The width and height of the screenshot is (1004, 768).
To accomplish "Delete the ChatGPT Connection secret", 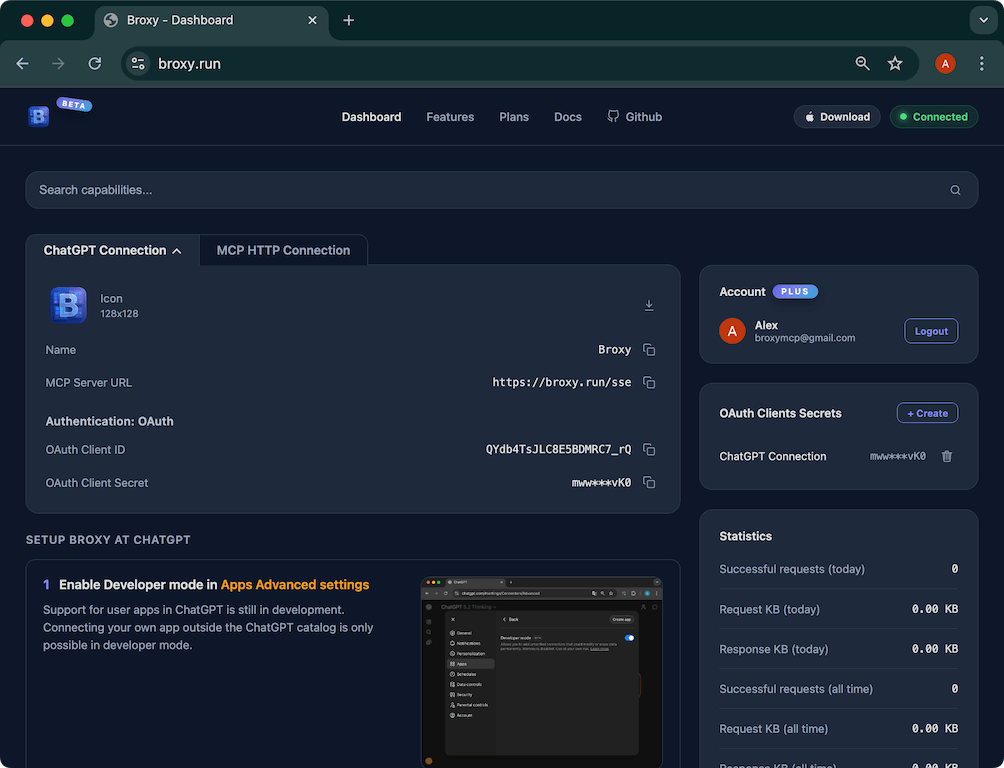I will 946,456.
